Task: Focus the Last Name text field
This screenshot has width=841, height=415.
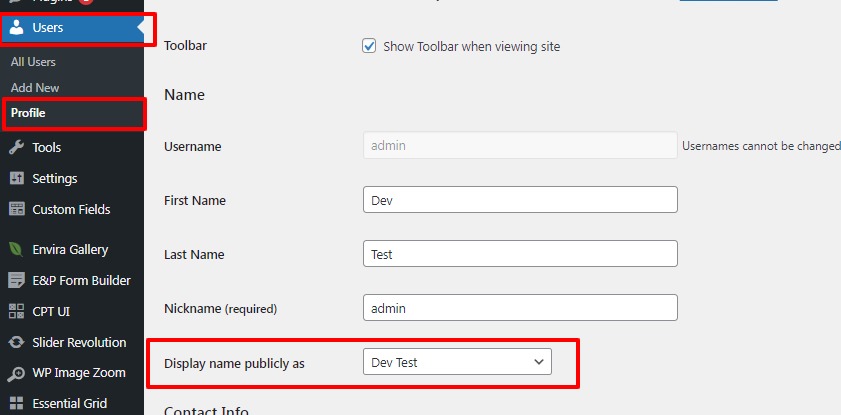Action: [520, 254]
